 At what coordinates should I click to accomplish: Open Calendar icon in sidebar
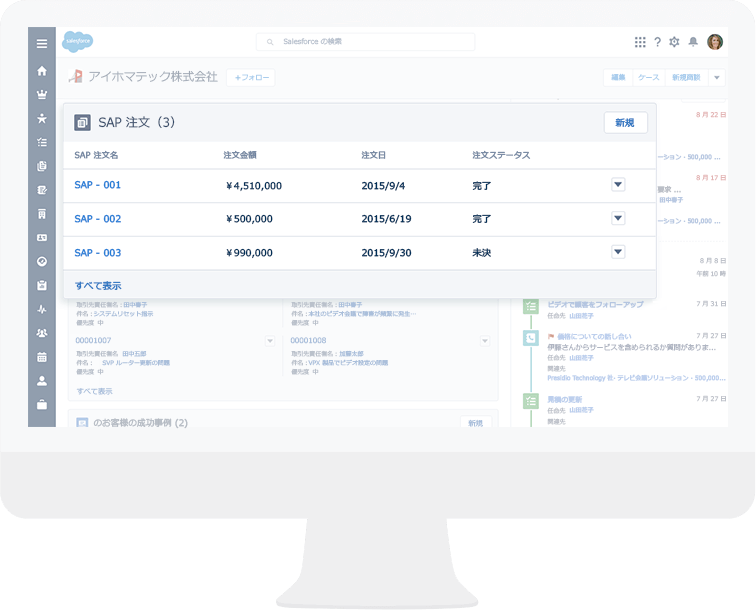(42, 357)
